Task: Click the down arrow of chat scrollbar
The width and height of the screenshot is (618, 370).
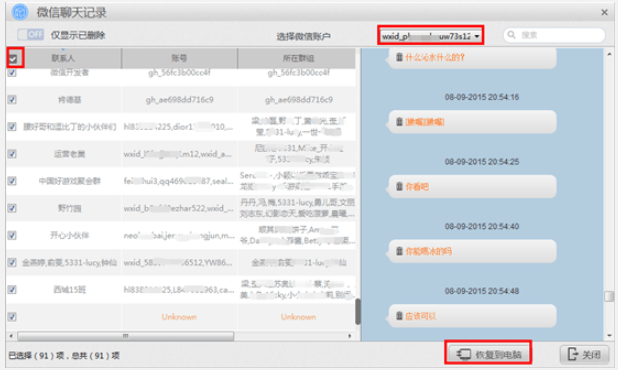Action: 609,336
